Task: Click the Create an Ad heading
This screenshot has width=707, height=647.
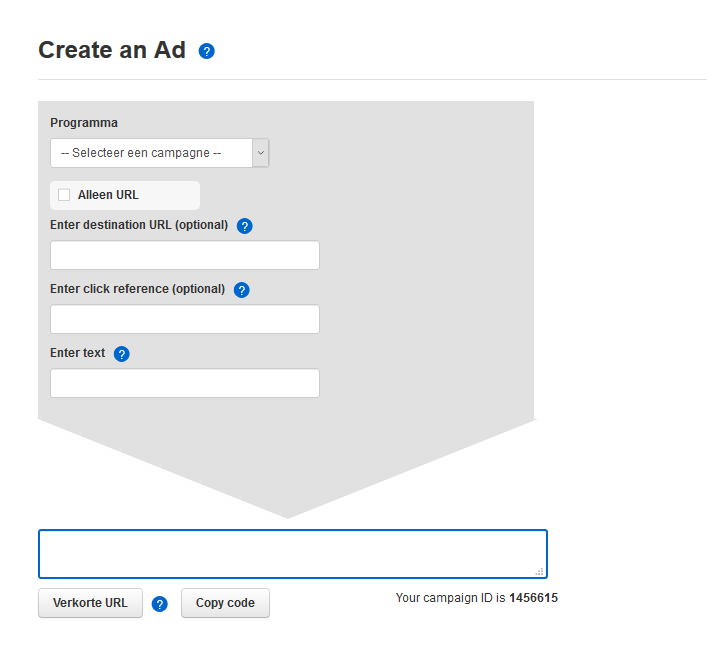Action: [112, 50]
